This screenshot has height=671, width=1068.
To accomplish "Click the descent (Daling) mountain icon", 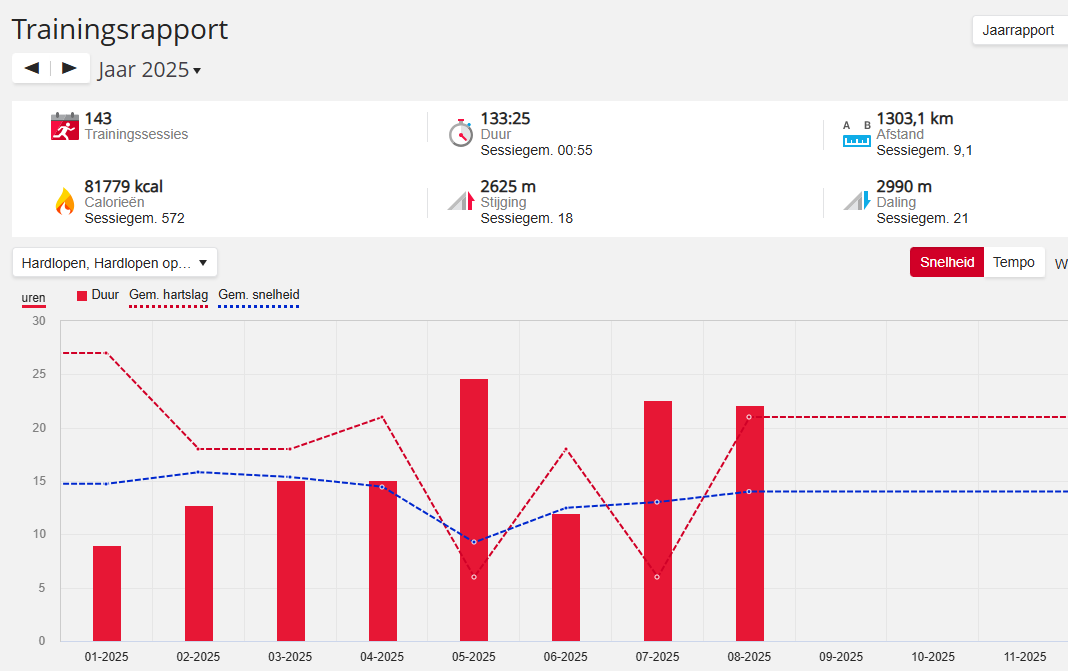I will pyautogui.click(x=856, y=200).
